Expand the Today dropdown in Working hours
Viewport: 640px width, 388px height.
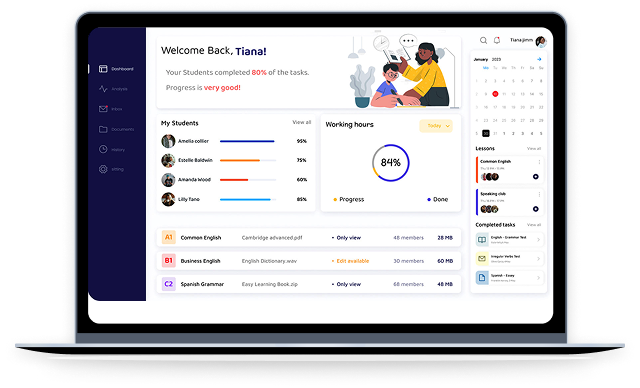(x=436, y=126)
